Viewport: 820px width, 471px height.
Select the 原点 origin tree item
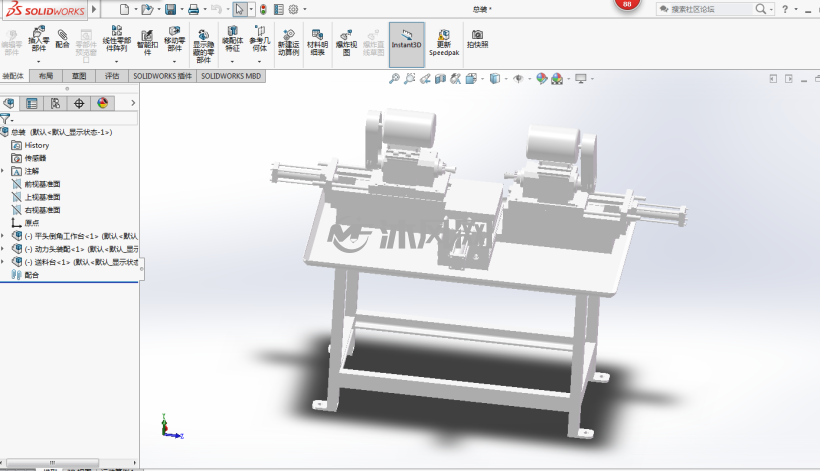[25, 223]
